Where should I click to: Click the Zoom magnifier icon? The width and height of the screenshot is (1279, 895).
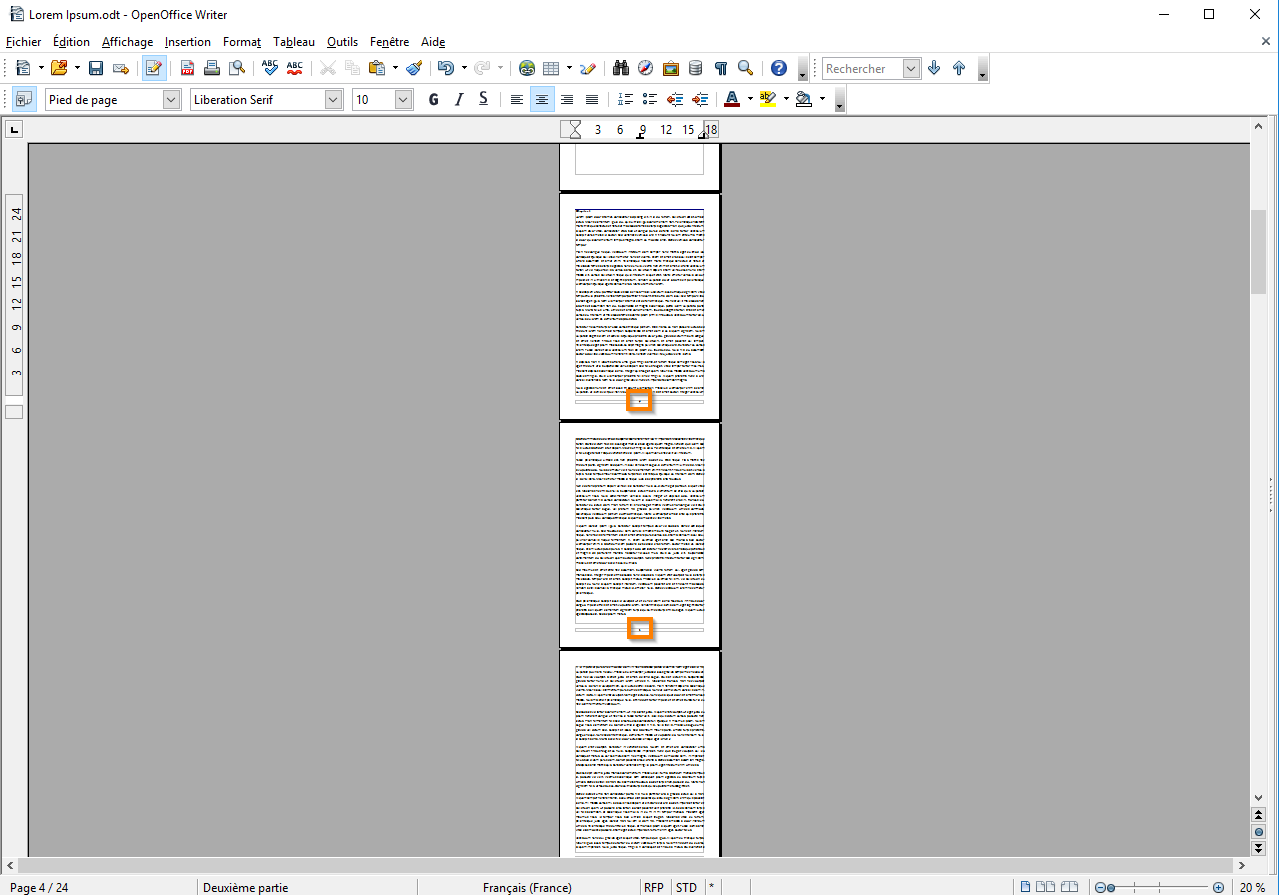pyautogui.click(x=745, y=68)
